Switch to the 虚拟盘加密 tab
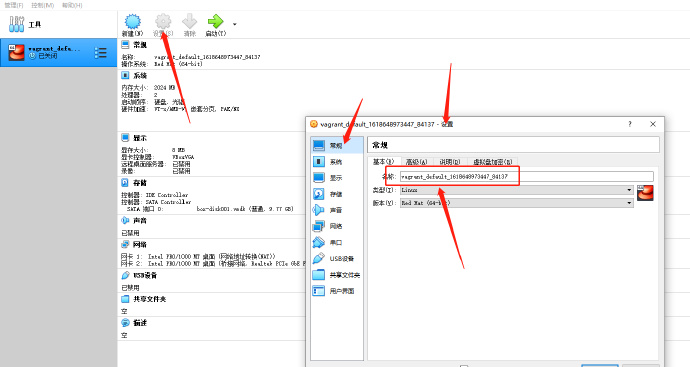 coord(492,162)
